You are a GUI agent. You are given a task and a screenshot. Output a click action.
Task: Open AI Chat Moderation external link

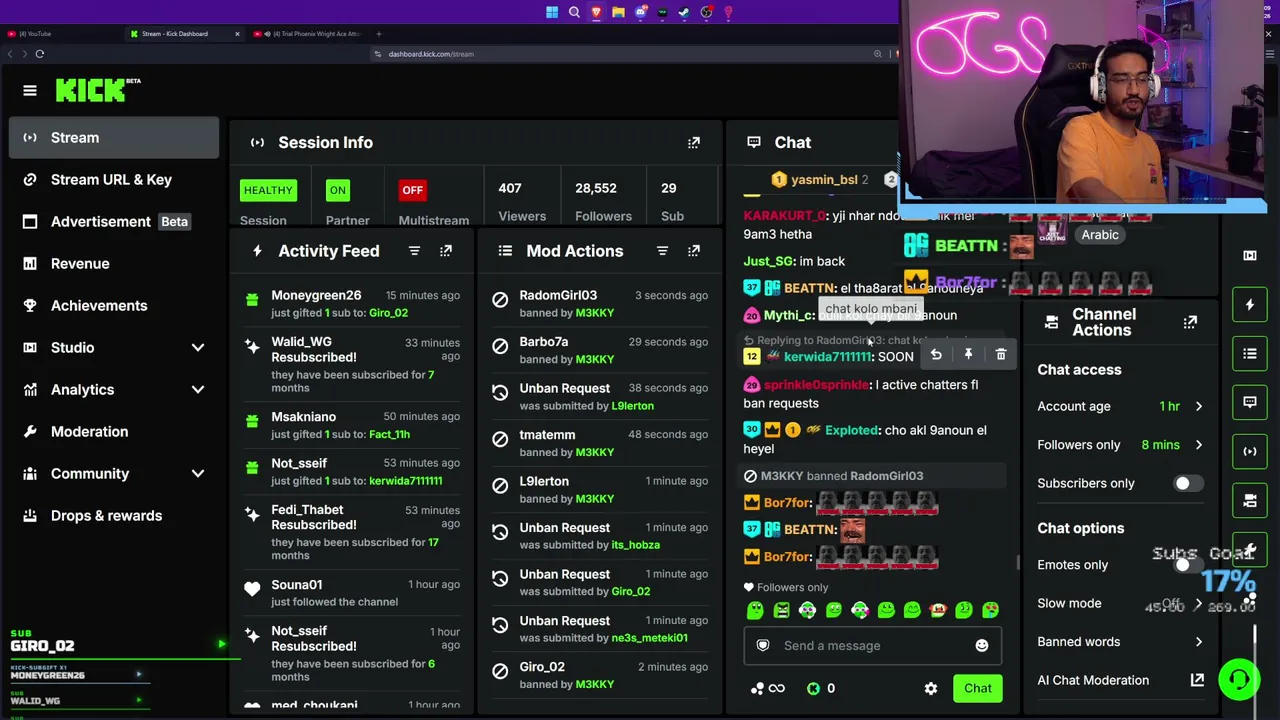point(1197,681)
